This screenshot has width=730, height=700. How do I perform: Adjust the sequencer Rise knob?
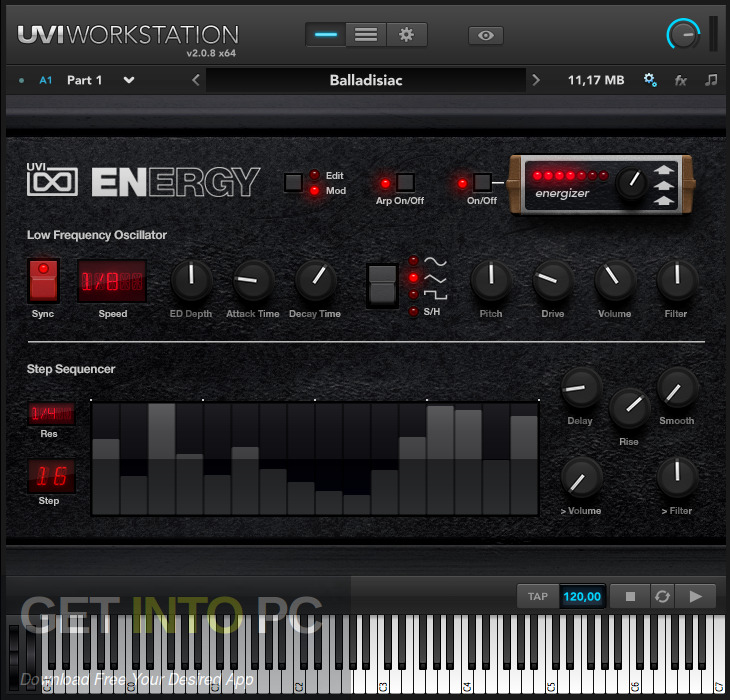tap(629, 408)
